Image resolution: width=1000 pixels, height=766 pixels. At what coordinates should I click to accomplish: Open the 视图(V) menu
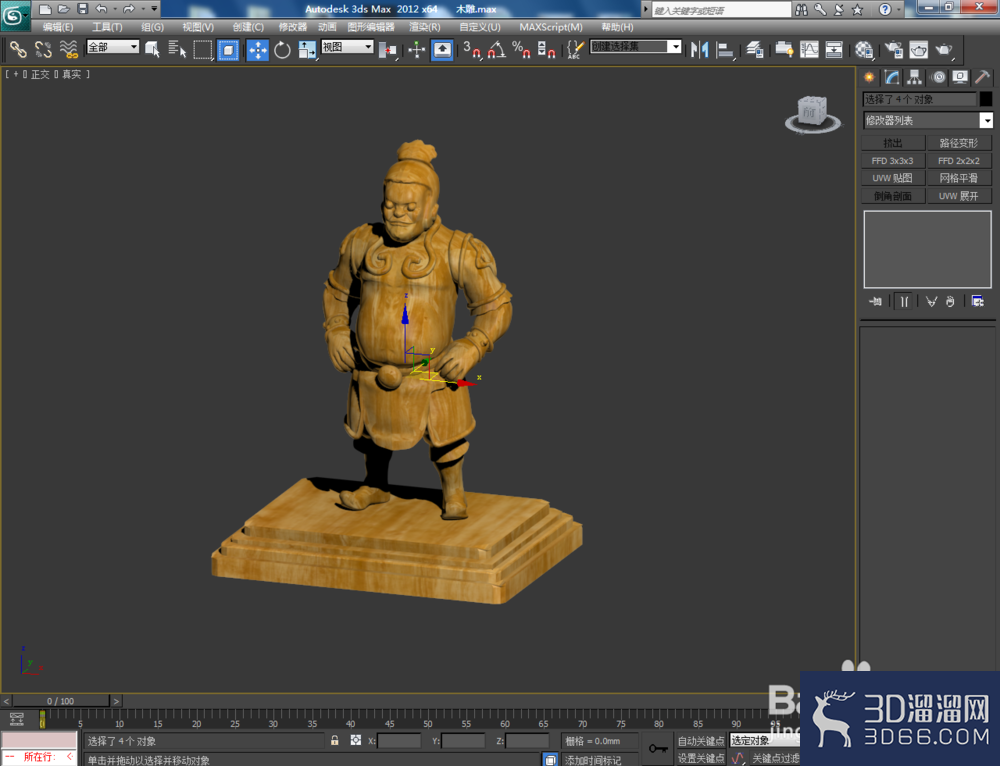[x=198, y=27]
